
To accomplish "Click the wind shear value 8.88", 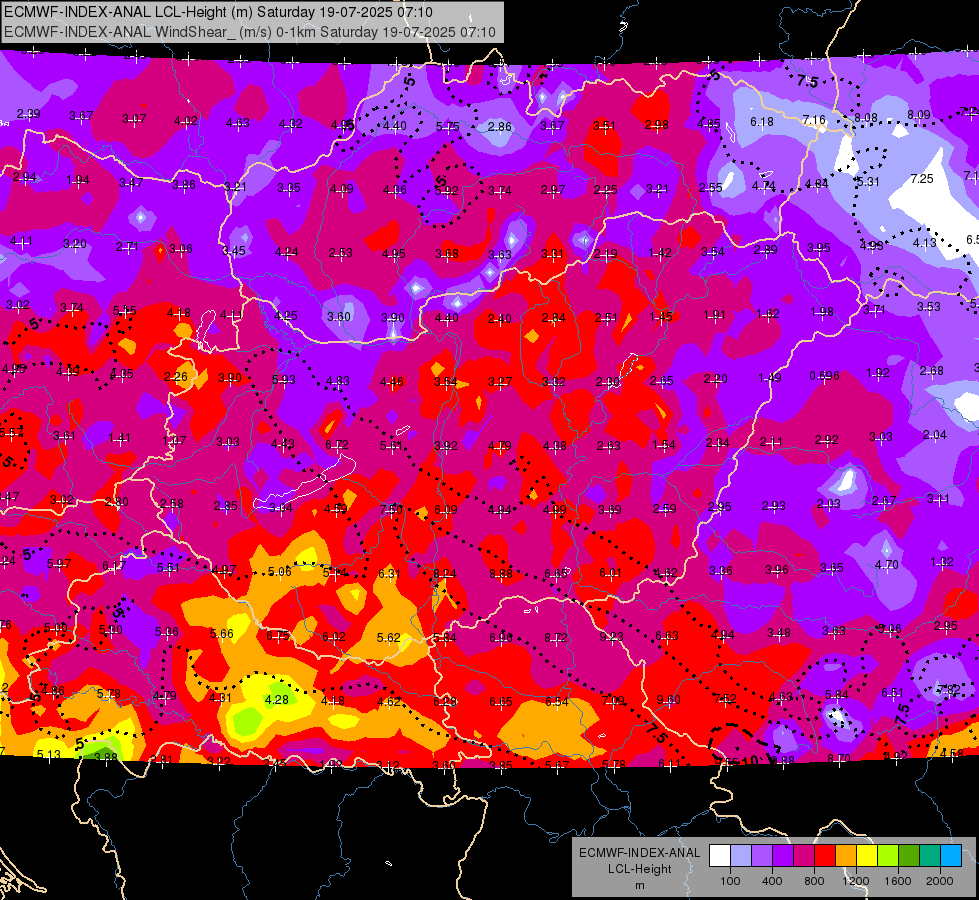I will 501,573.
